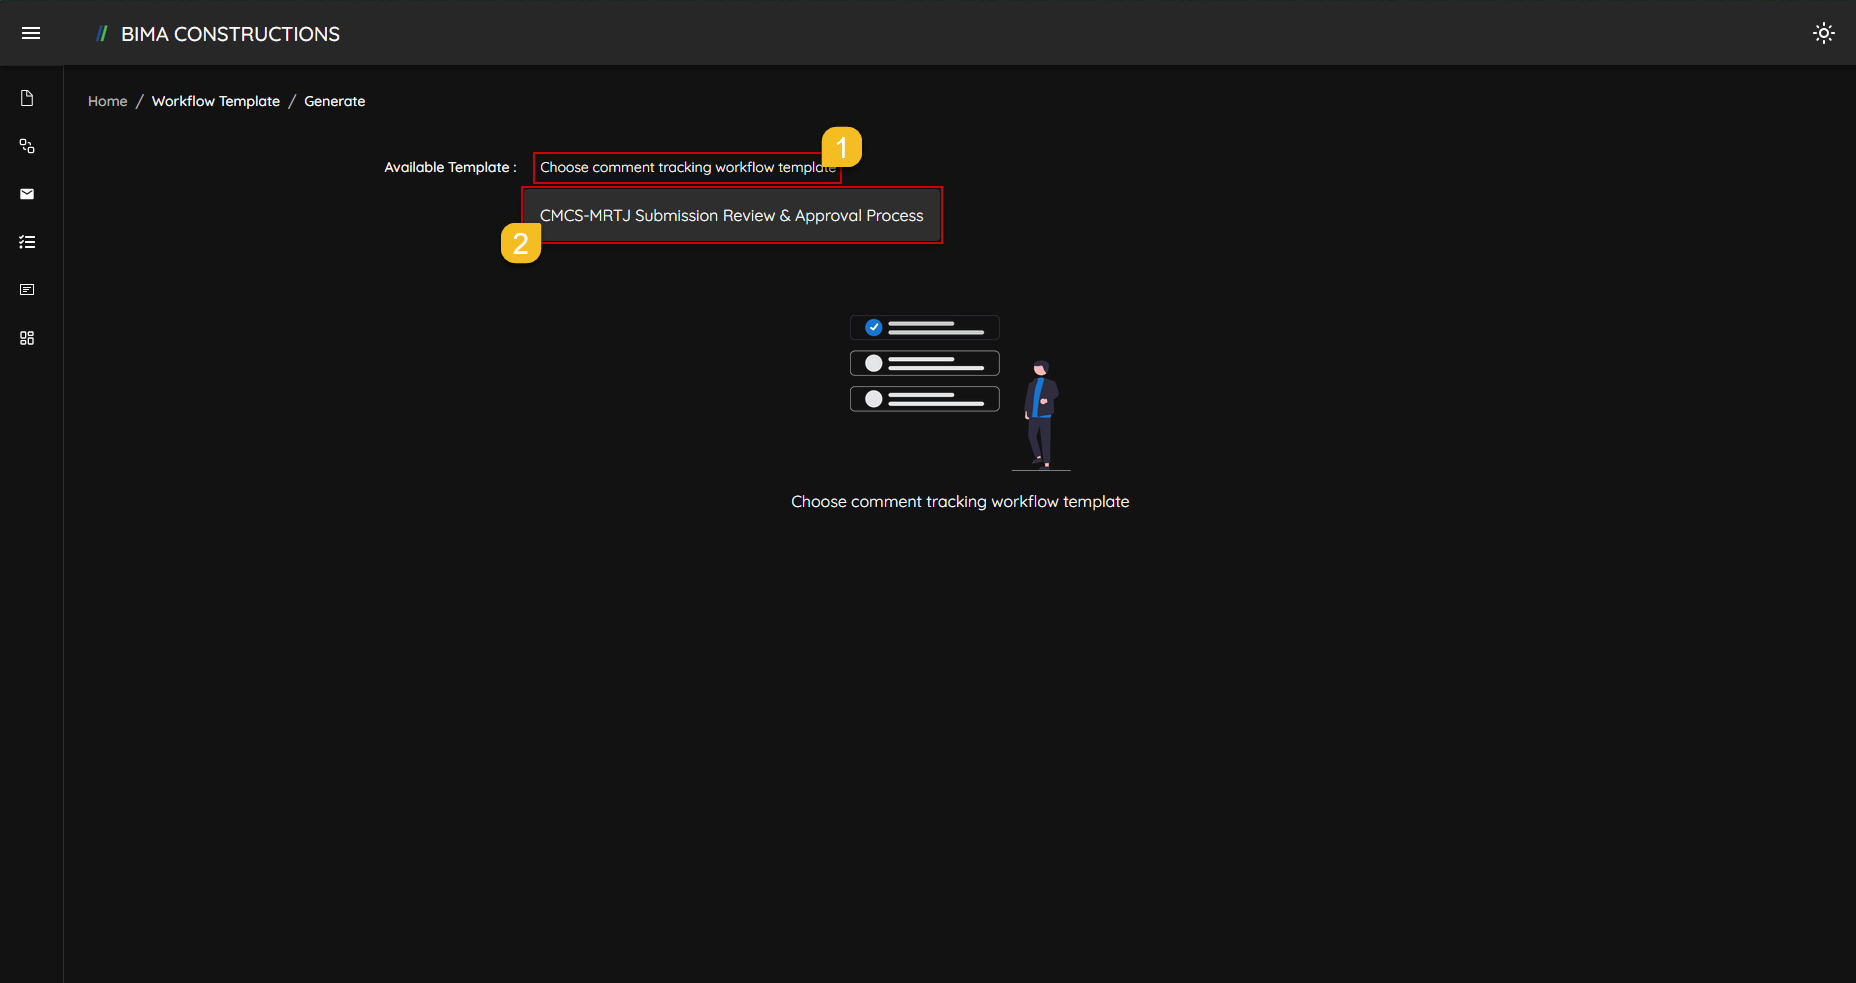Expand the comment tracking template chooser
Screen dimensions: 1856x983
click(x=686, y=167)
